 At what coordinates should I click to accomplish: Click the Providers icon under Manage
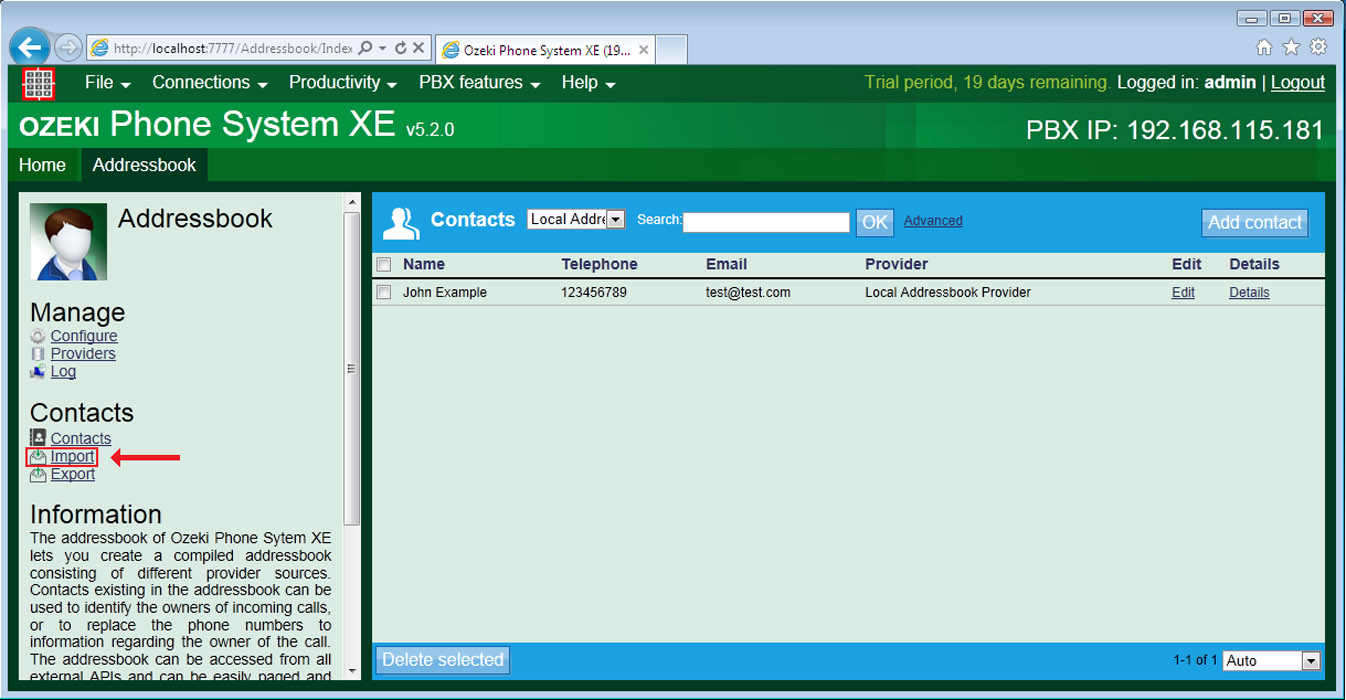click(38, 354)
